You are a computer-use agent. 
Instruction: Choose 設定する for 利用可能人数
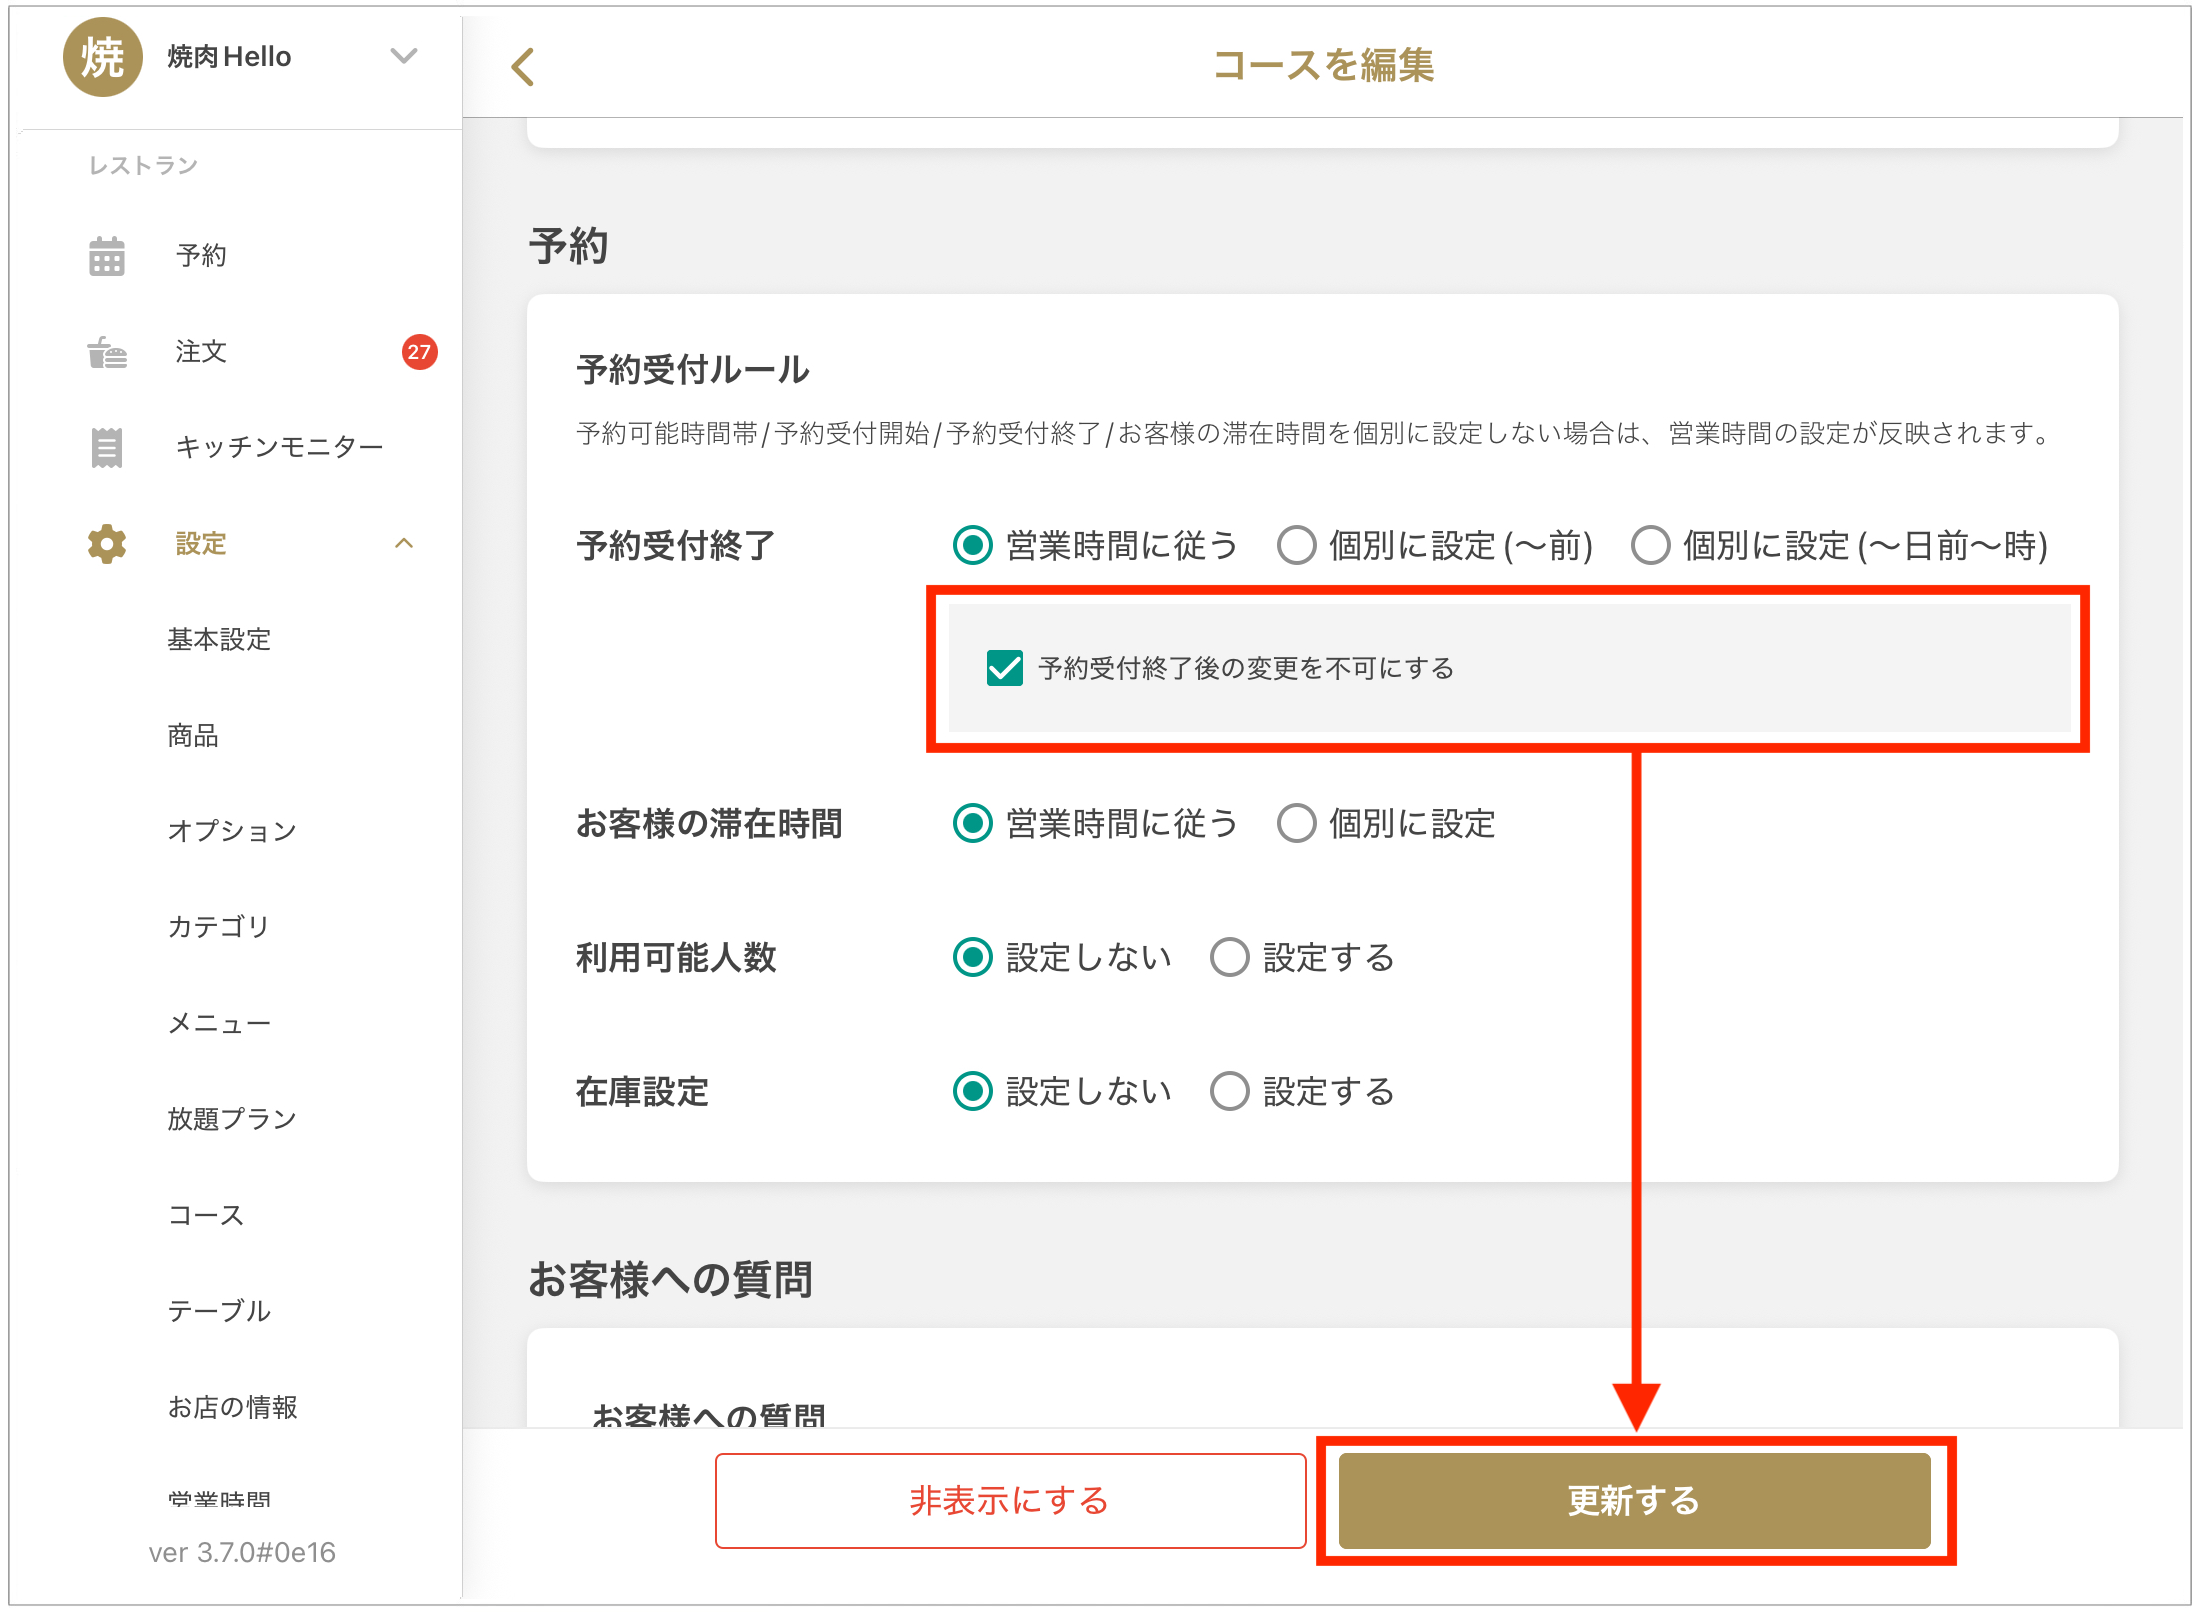(1230, 958)
